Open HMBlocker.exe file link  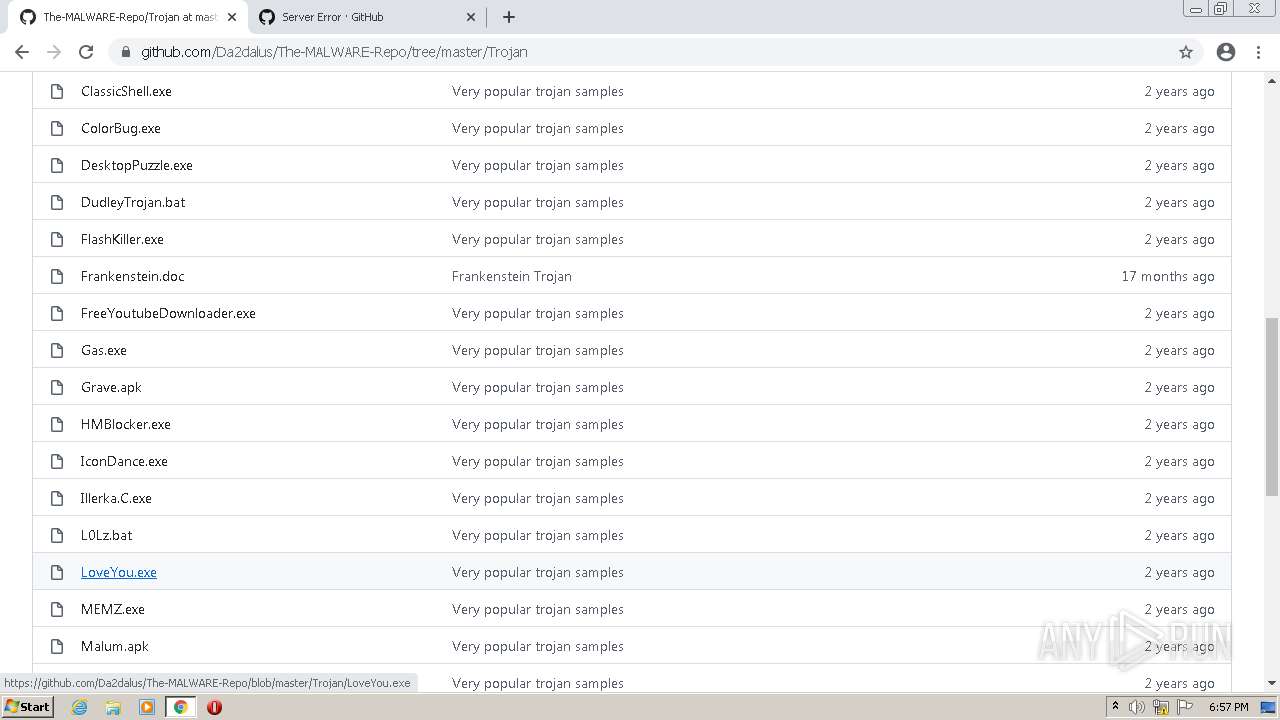[126, 424]
